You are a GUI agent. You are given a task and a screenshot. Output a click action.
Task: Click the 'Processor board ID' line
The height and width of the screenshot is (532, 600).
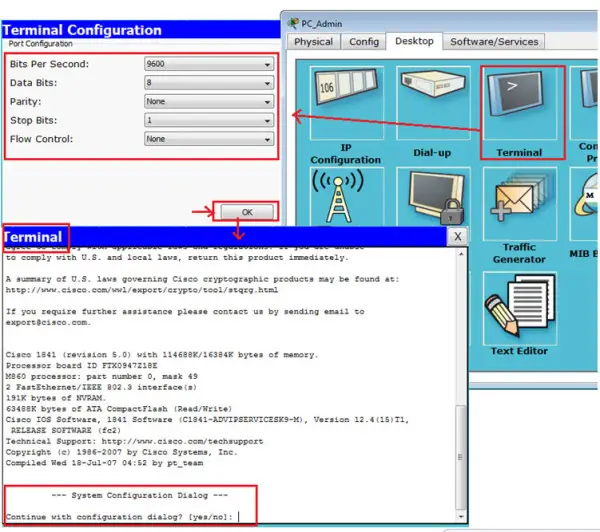coord(82,366)
